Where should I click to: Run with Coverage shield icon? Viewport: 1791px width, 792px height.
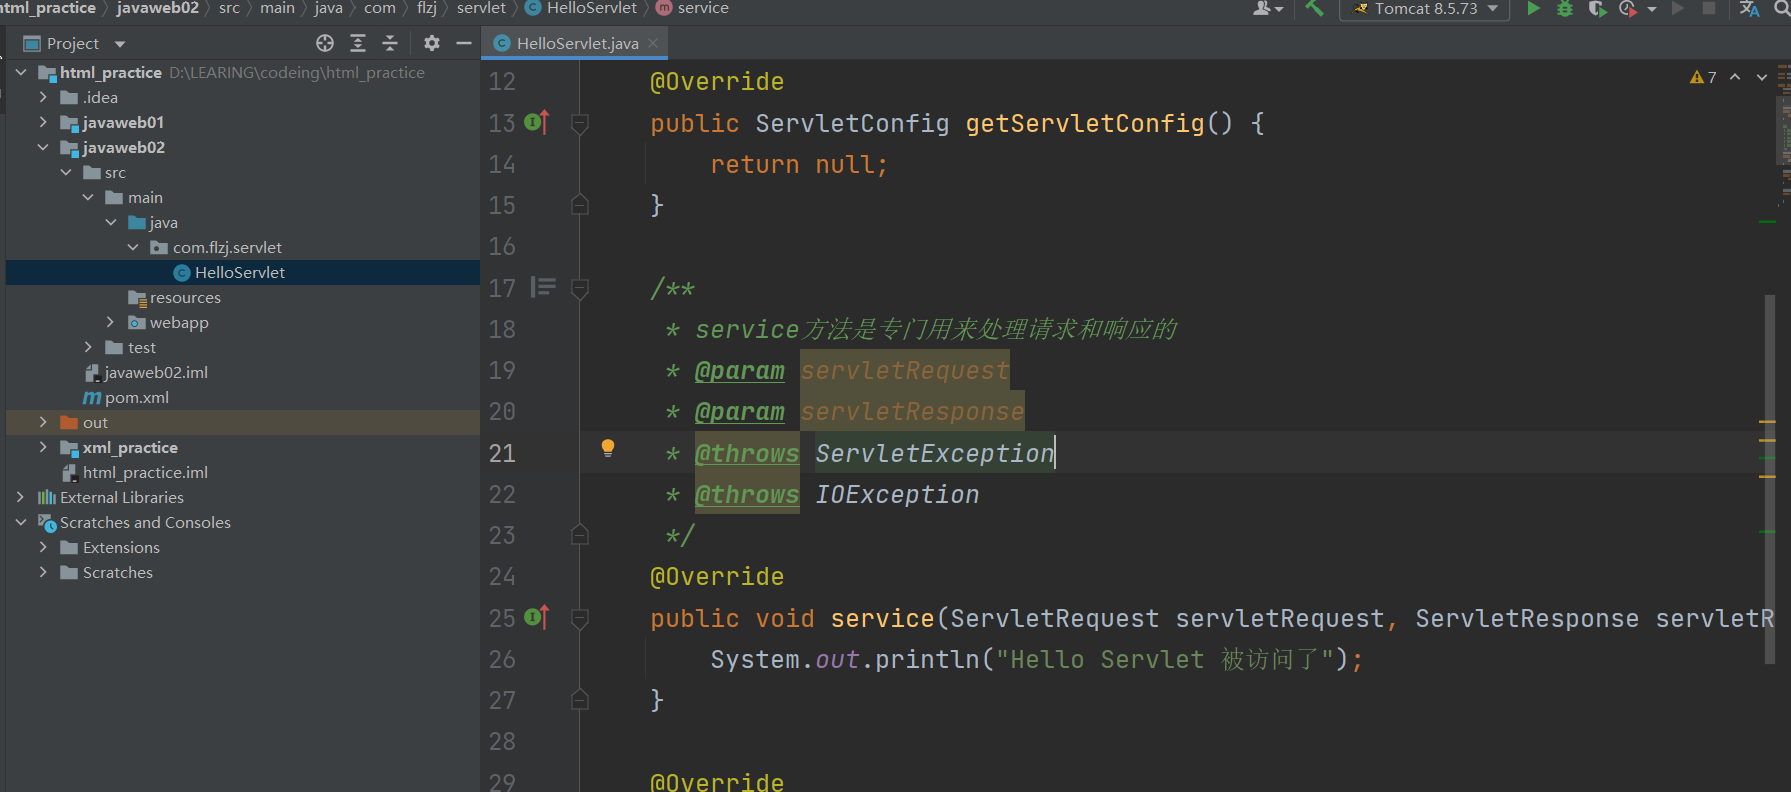1597,9
